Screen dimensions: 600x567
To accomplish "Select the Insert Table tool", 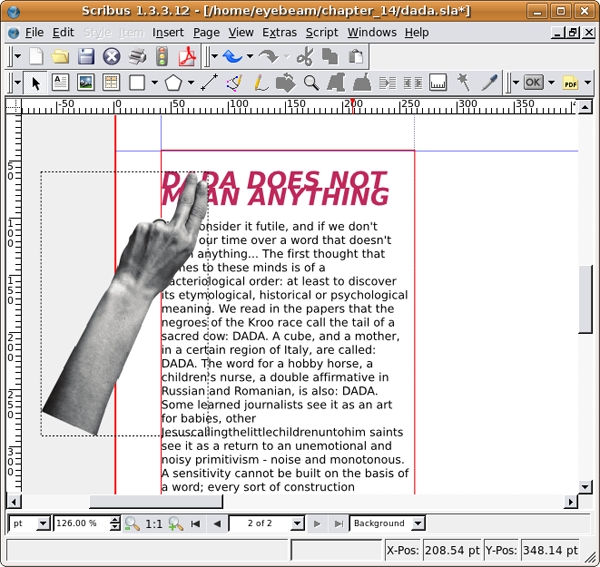I will pyautogui.click(x=111, y=83).
